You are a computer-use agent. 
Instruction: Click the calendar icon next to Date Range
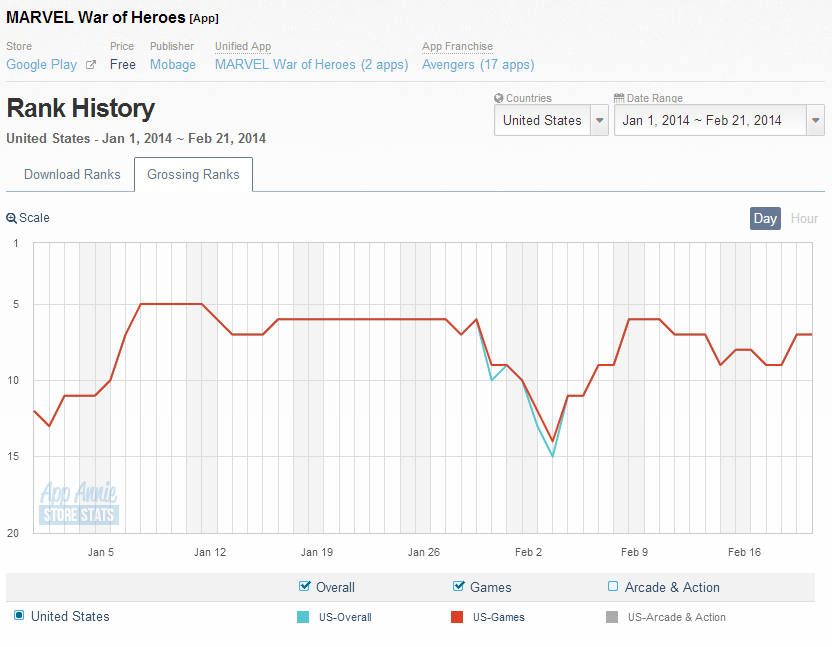click(x=619, y=98)
